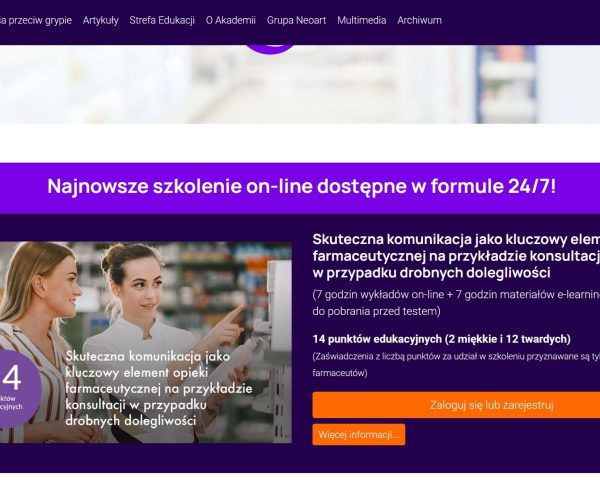Click the '14 punktów edukacyjnych' bold line
600x480 pixels.
[441, 339]
